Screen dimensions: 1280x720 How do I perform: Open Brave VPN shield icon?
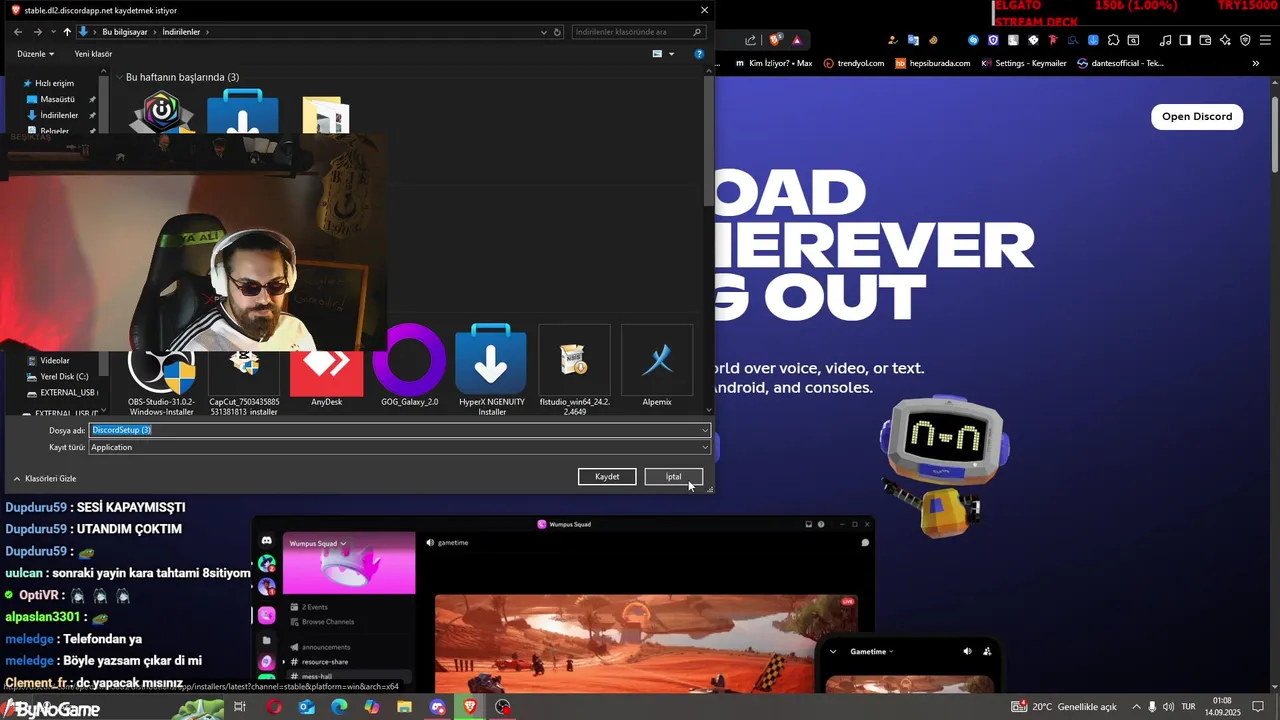point(1245,40)
